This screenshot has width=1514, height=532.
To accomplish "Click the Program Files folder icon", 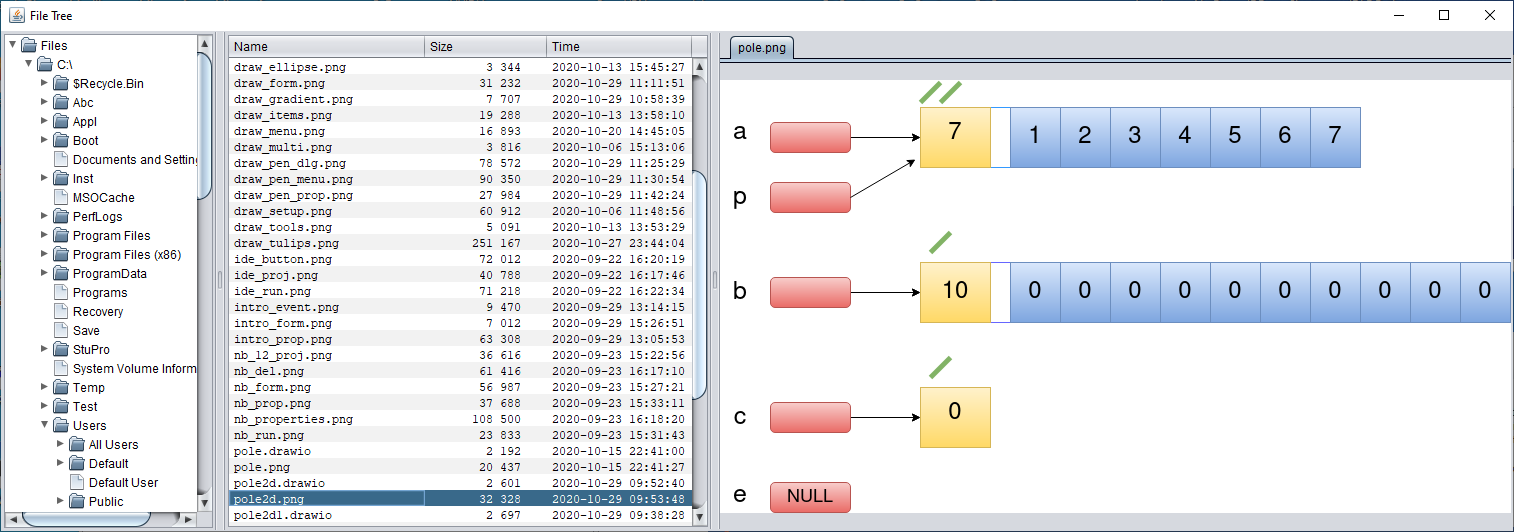I will [60, 236].
